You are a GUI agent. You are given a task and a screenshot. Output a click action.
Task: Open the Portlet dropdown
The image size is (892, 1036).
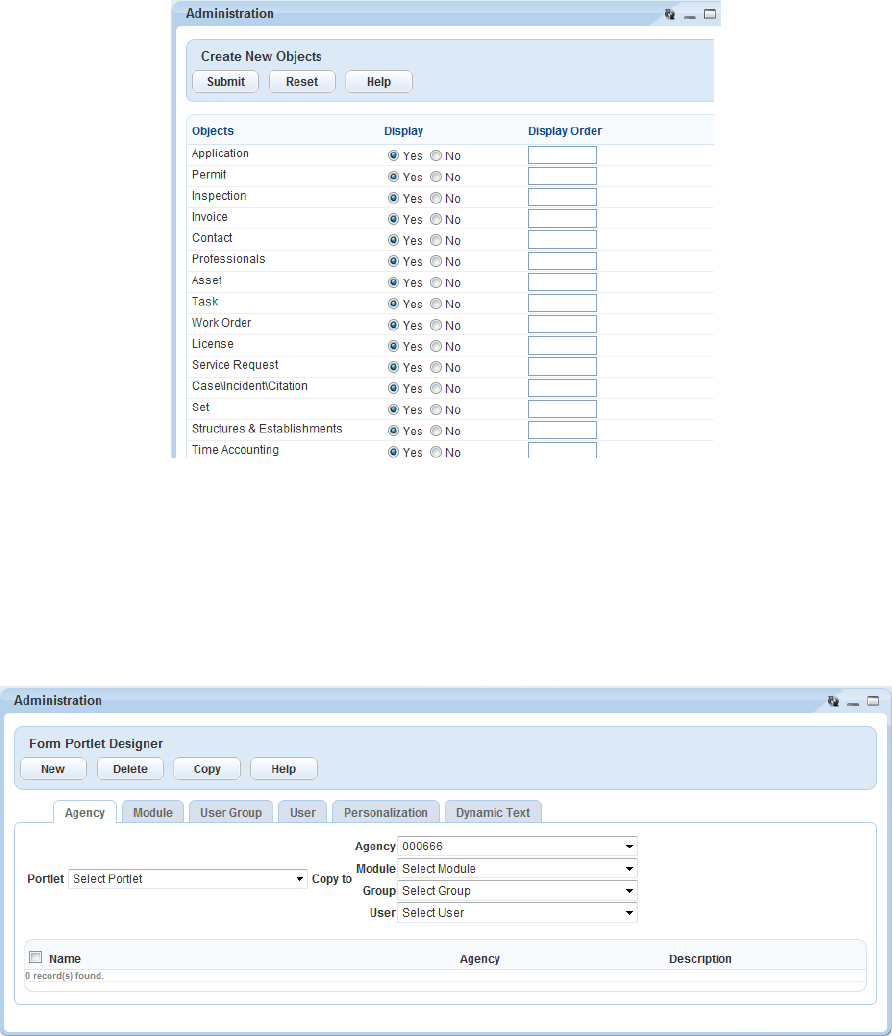(x=188, y=879)
